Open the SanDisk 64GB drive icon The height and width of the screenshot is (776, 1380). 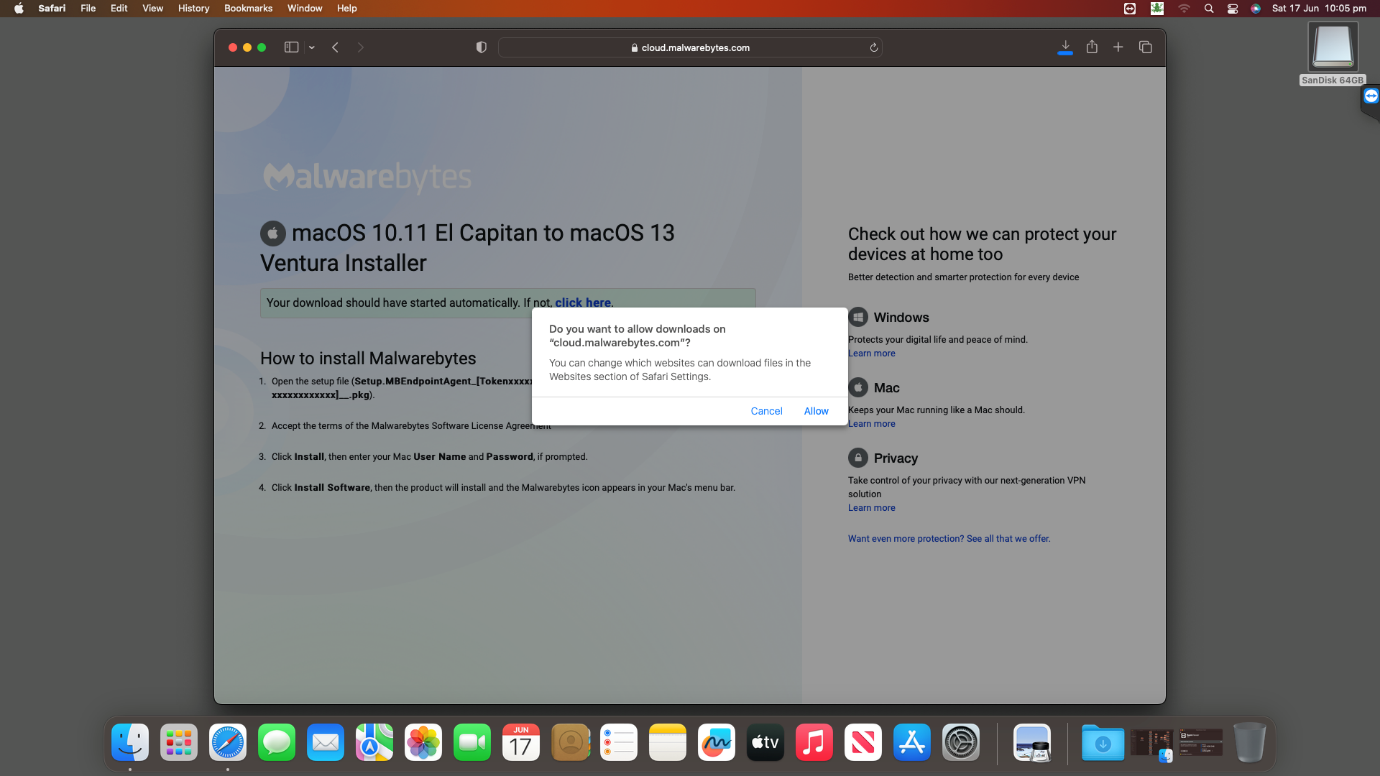pyautogui.click(x=1333, y=48)
